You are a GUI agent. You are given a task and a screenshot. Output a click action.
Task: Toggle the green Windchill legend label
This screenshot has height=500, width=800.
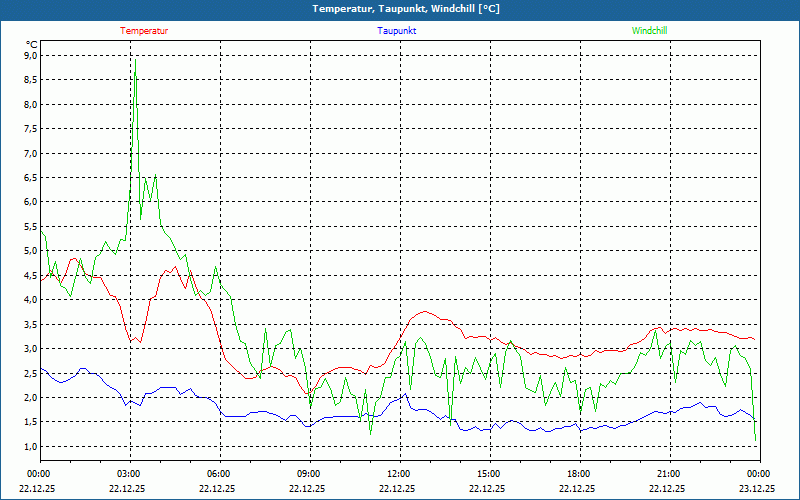point(650,31)
